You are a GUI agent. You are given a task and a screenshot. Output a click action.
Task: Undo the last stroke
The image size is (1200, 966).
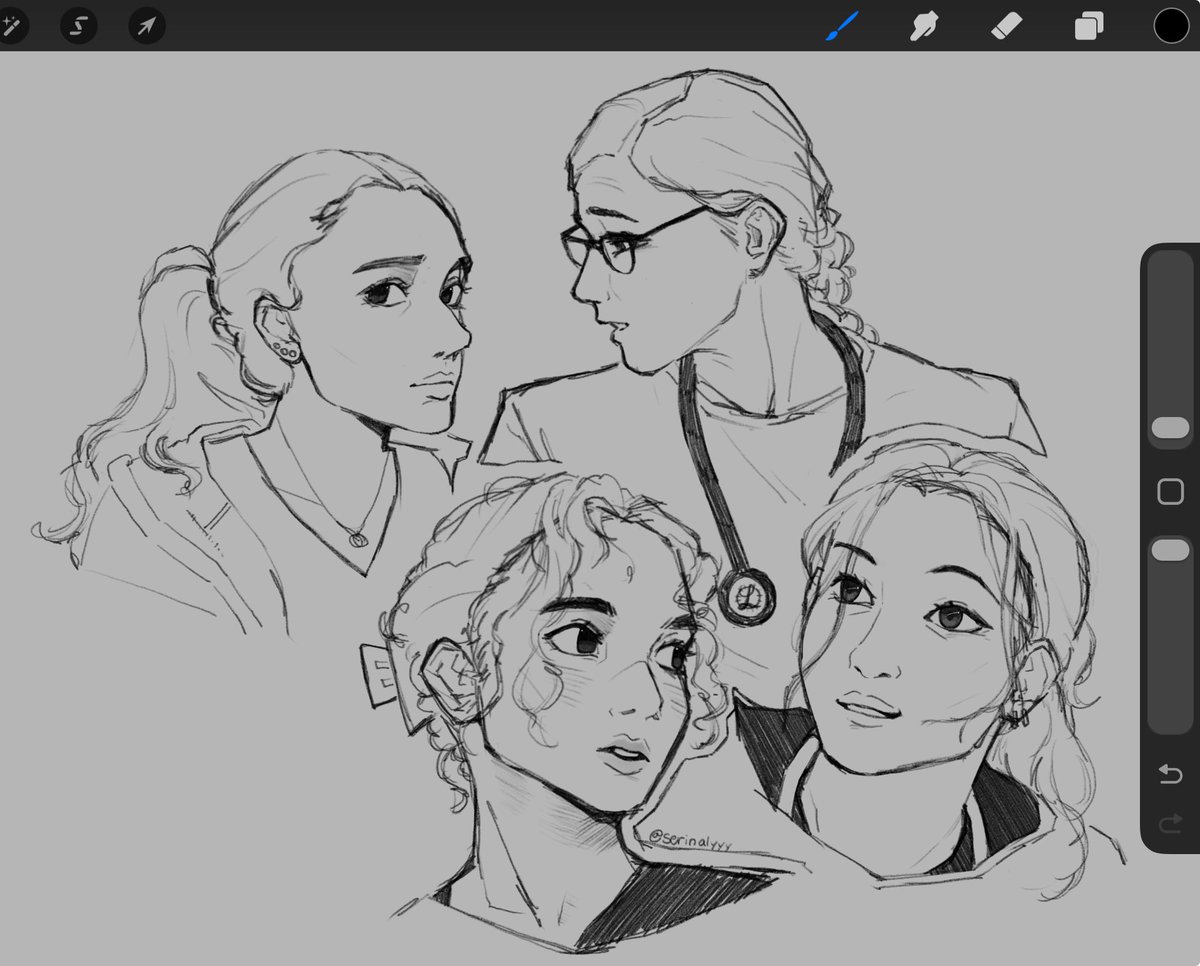coord(1170,774)
